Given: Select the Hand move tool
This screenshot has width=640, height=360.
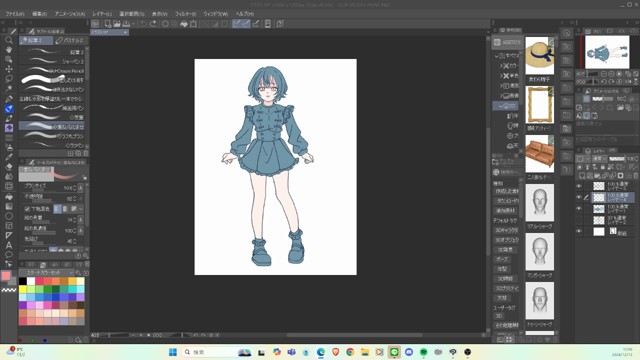Looking at the screenshot, I should pyautogui.click(x=9, y=50).
